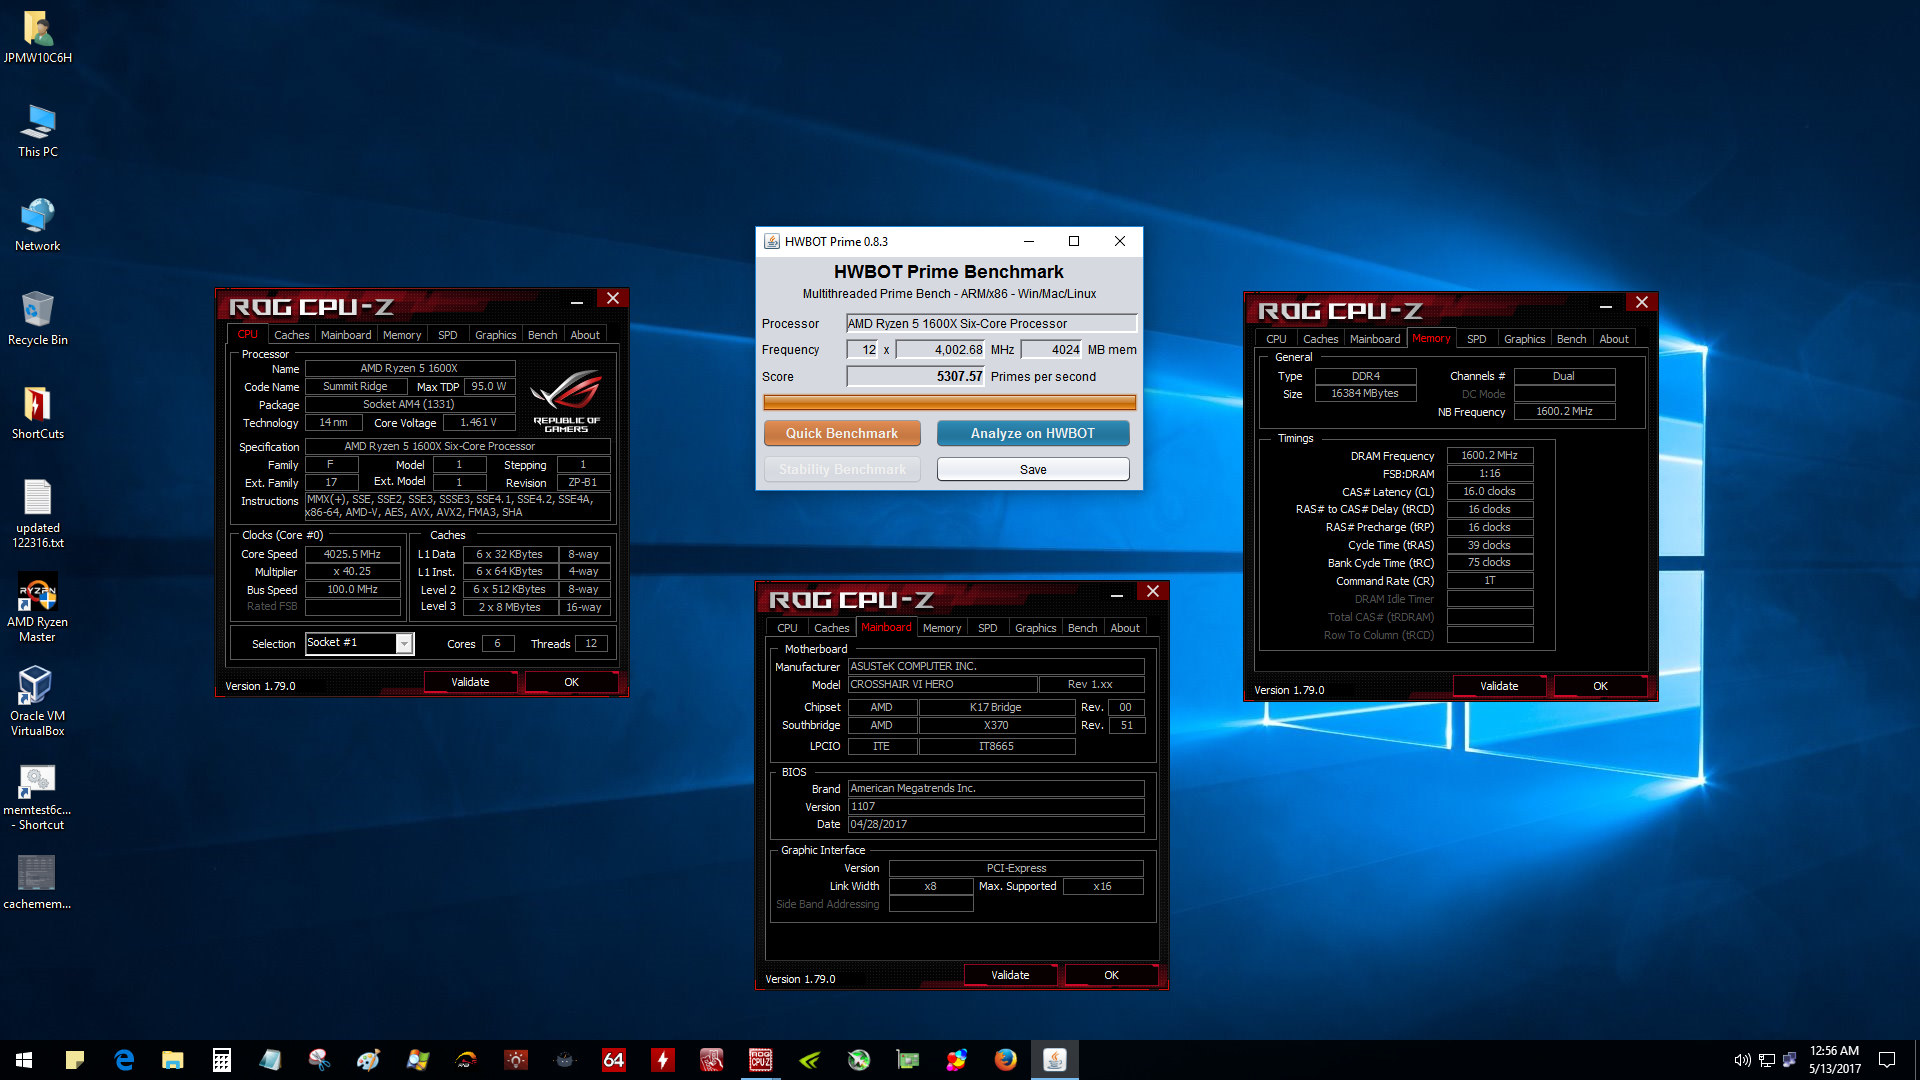Open Snipping Tool from the taskbar
This screenshot has height=1080, width=1920.
pyautogui.click(x=319, y=1060)
